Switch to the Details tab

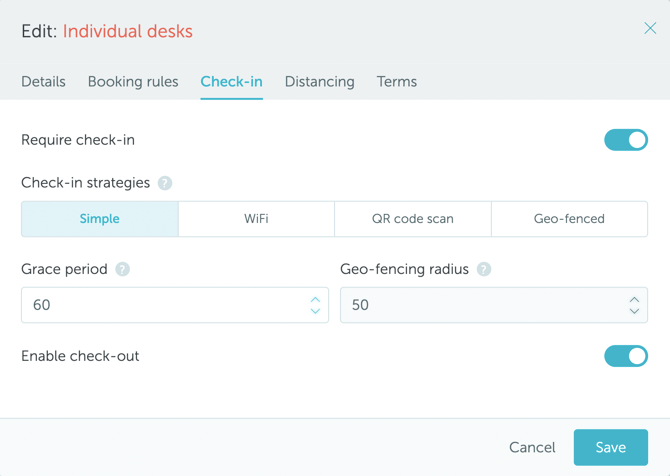(x=43, y=82)
